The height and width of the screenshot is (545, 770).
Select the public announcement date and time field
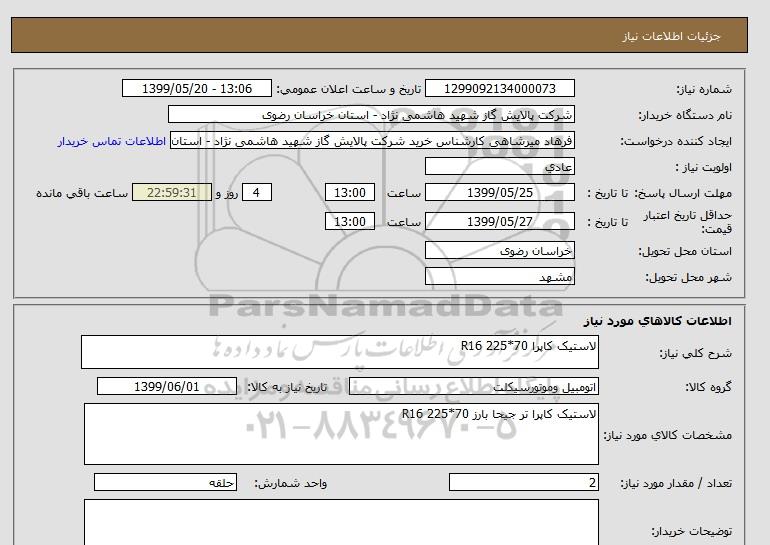pos(196,89)
